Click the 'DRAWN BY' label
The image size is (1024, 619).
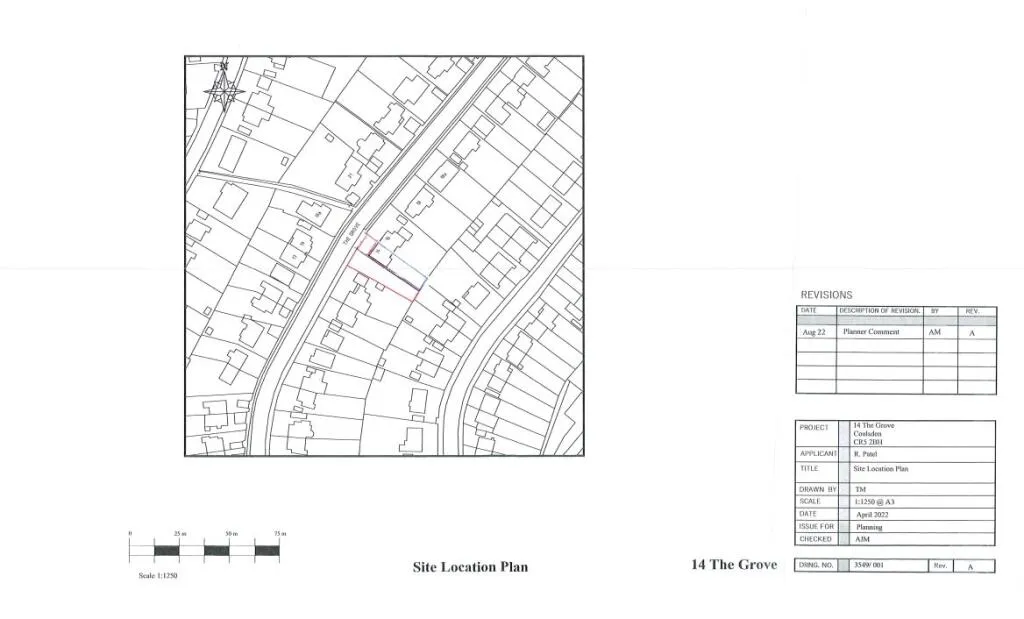[818, 489]
